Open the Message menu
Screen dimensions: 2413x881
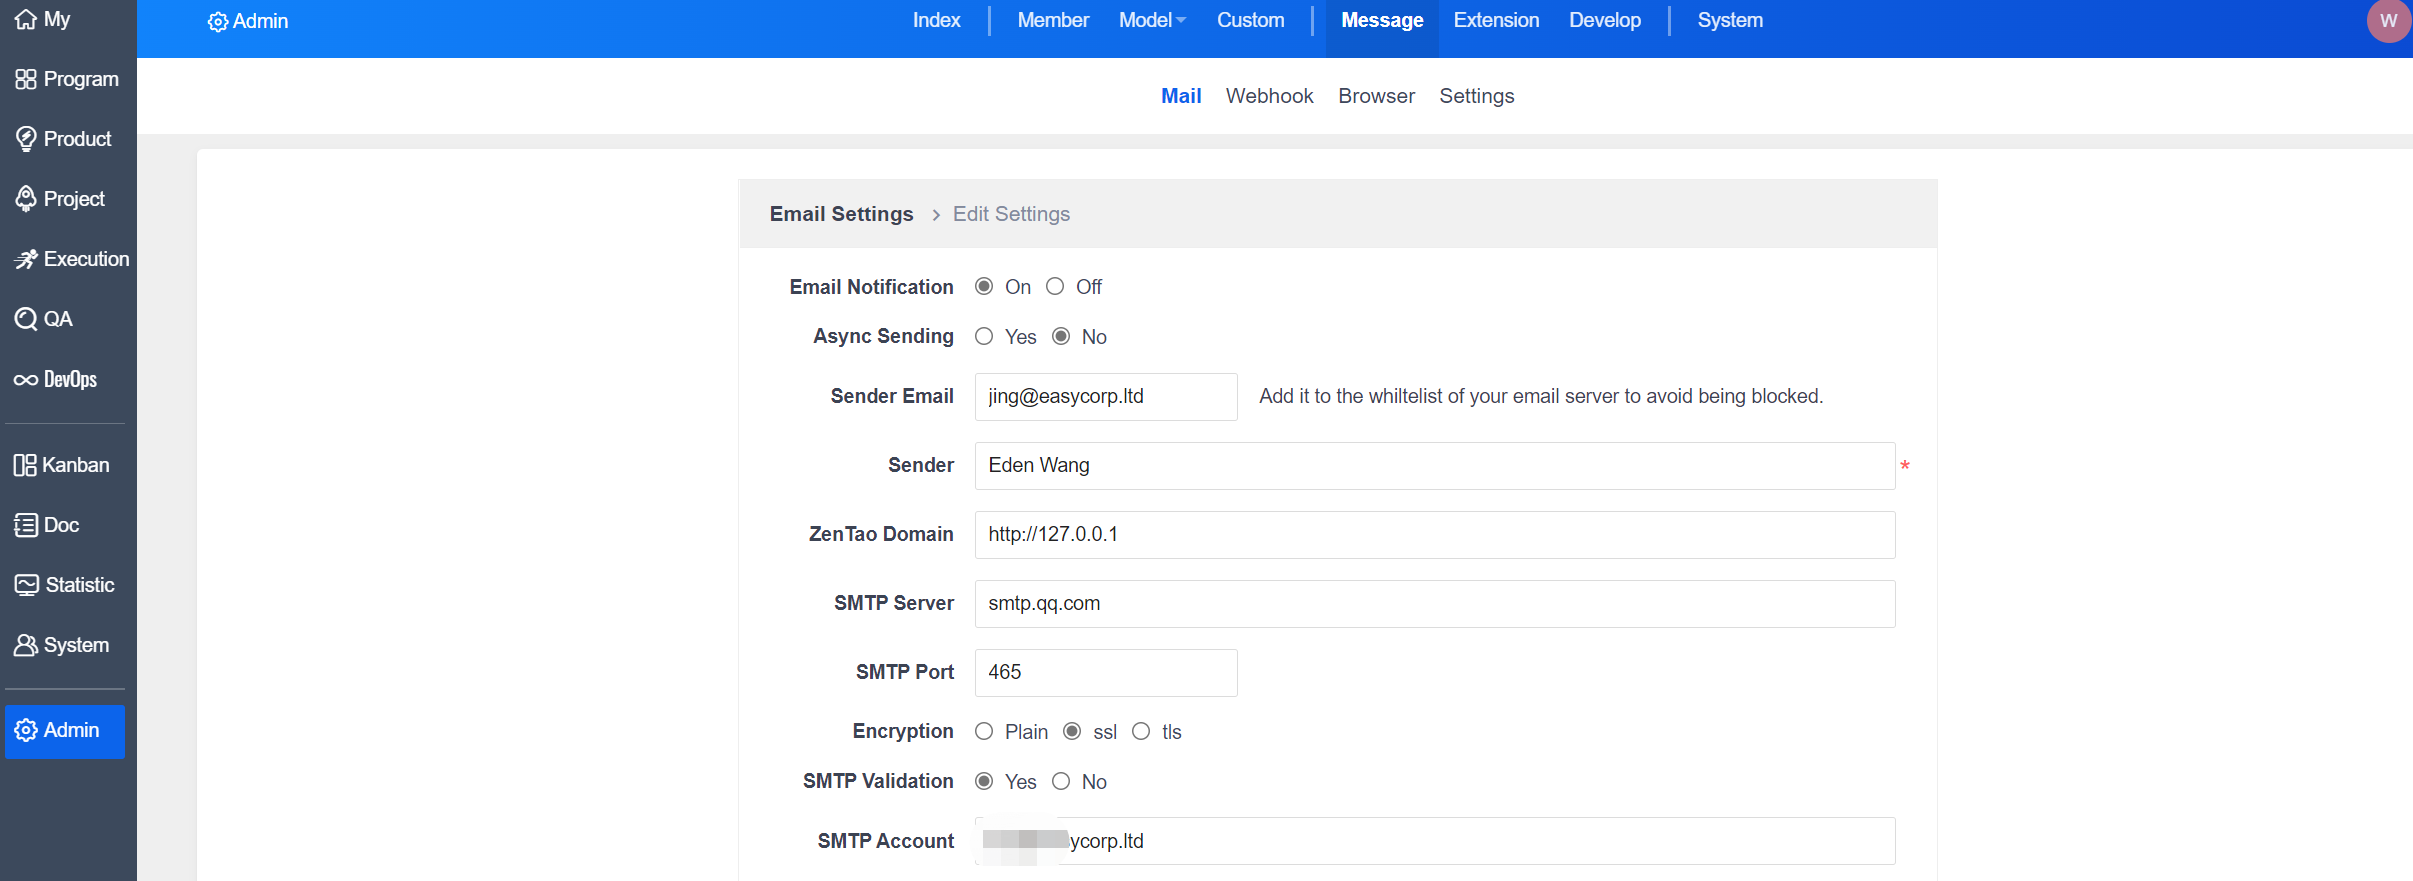click(1382, 20)
